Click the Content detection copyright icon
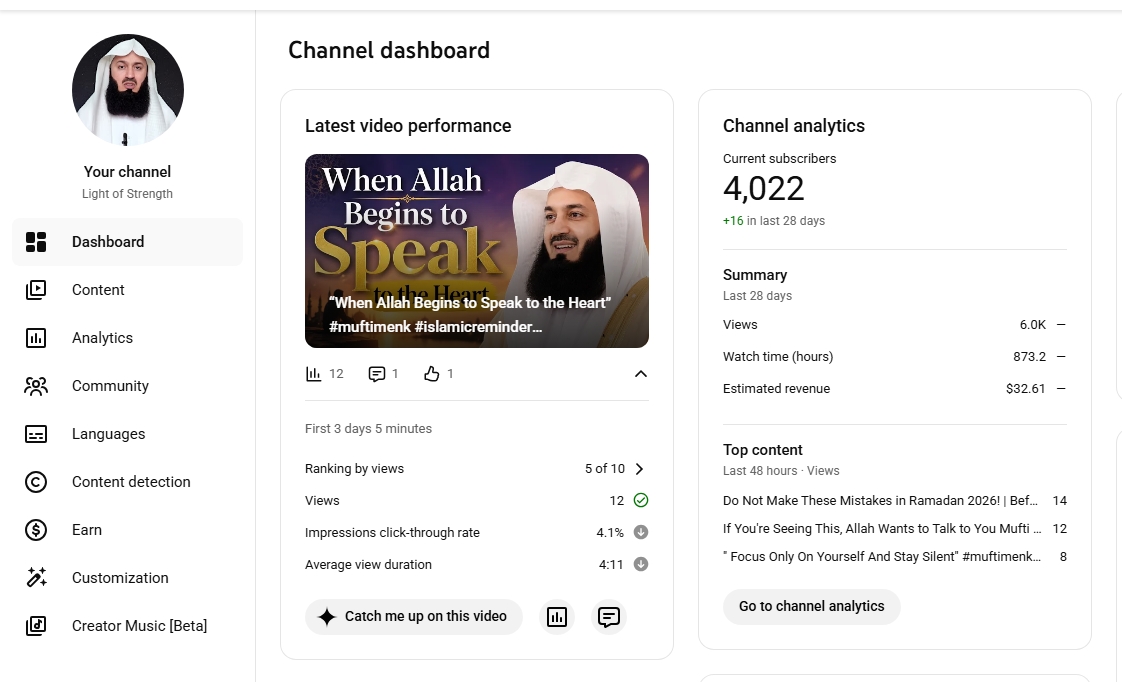This screenshot has height=682, width=1122. pyautogui.click(x=36, y=482)
